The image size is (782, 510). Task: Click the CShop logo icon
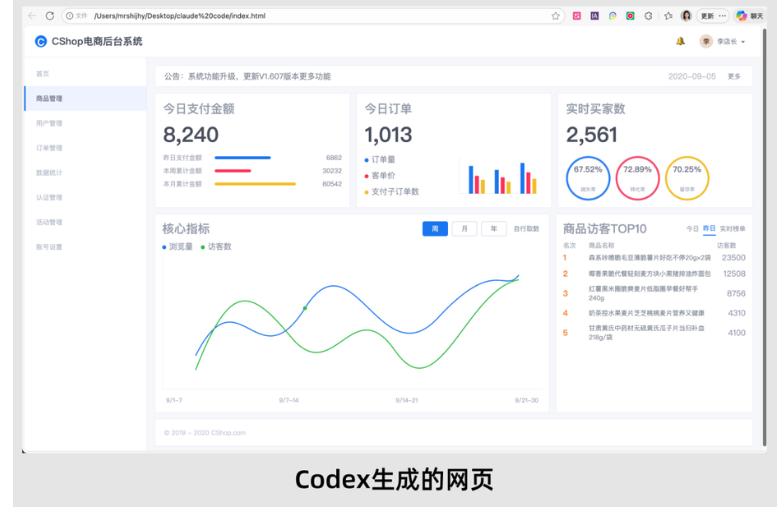tap(41, 41)
